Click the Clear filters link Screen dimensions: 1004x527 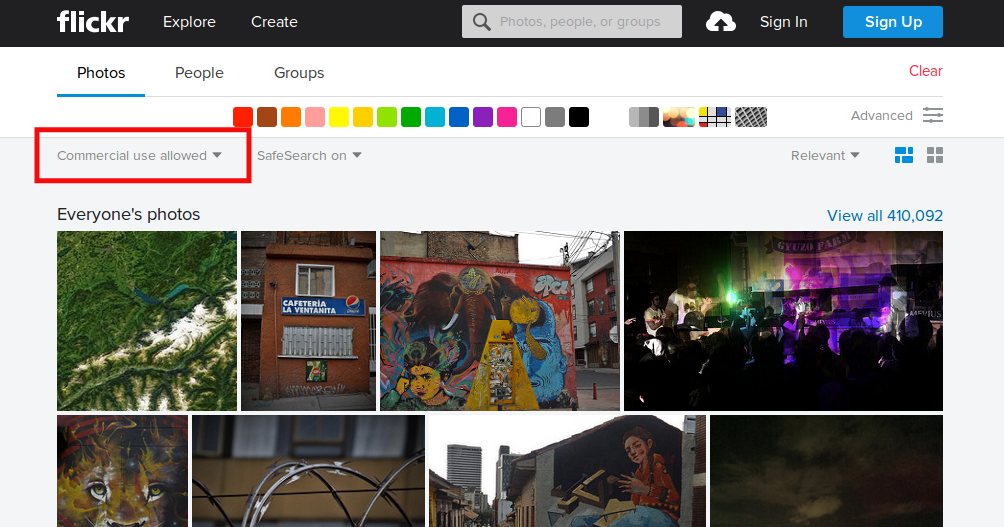point(925,71)
